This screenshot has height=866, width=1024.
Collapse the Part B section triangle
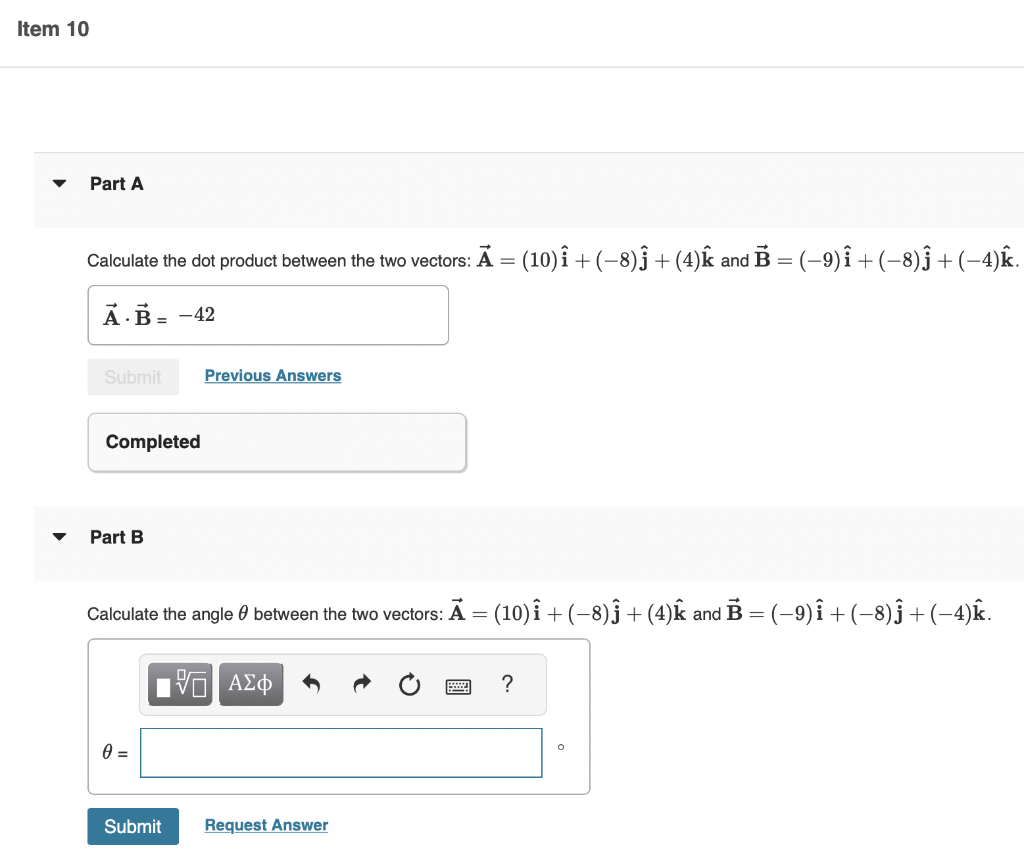(59, 537)
